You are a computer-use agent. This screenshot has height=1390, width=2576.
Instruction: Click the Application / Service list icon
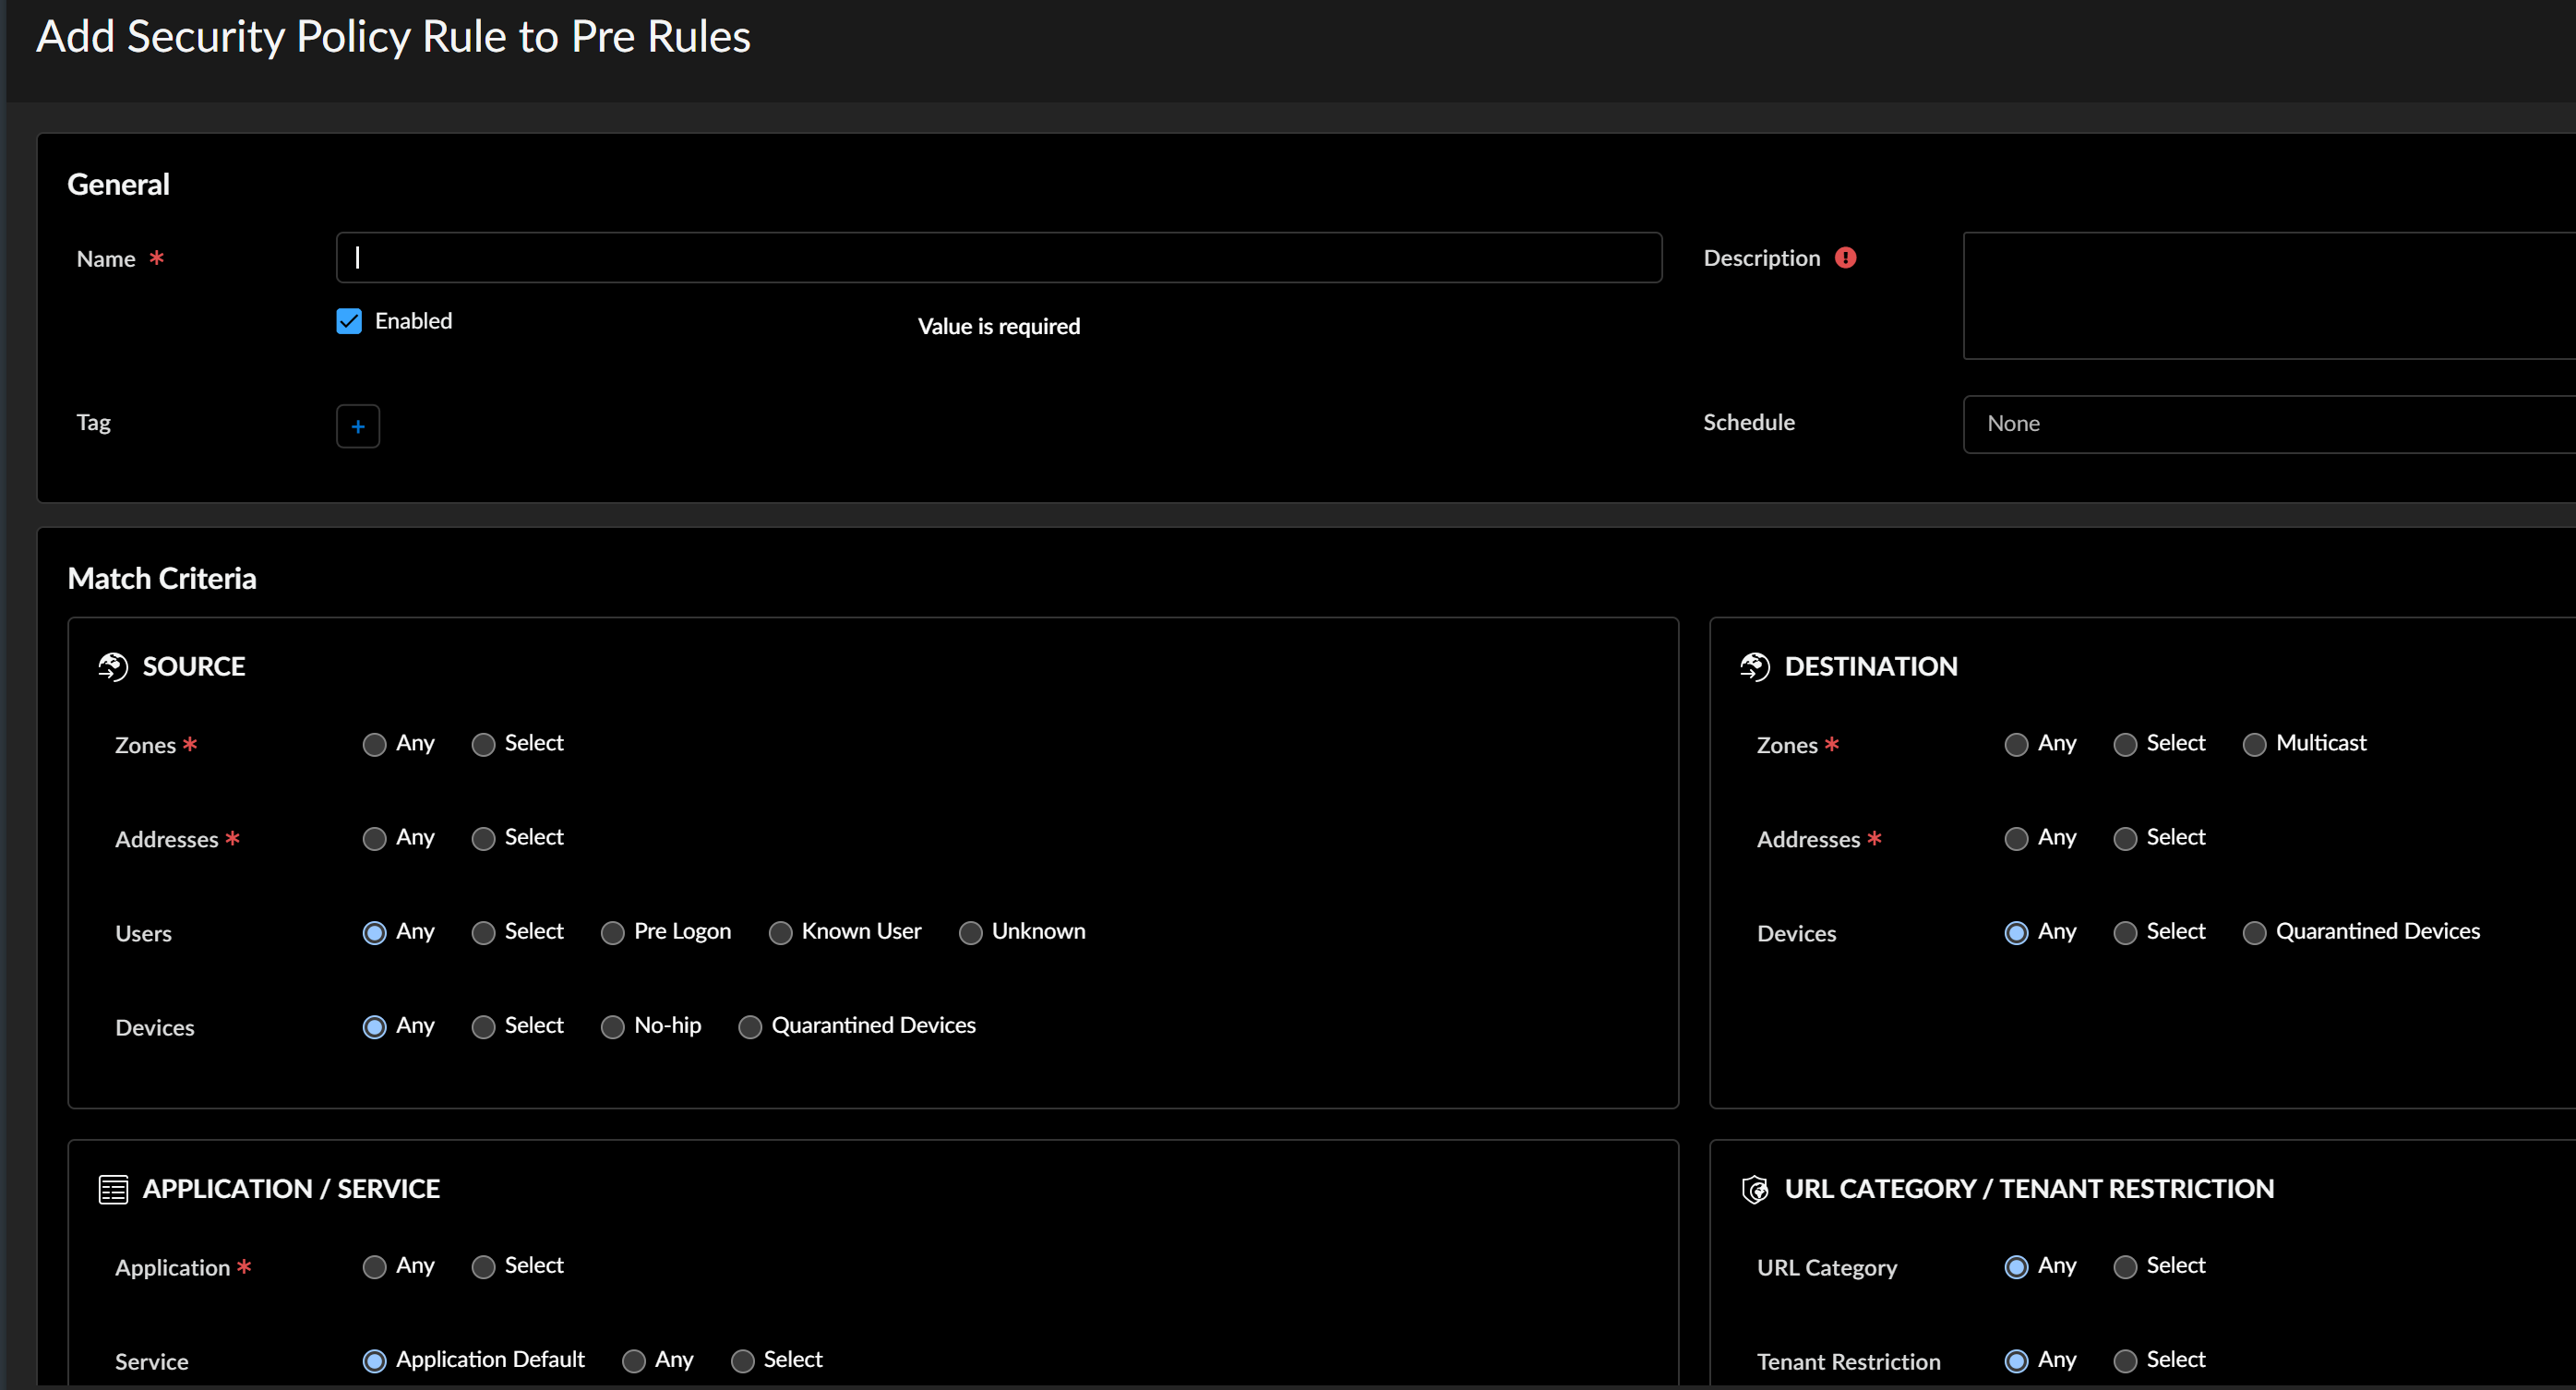[x=113, y=1189]
